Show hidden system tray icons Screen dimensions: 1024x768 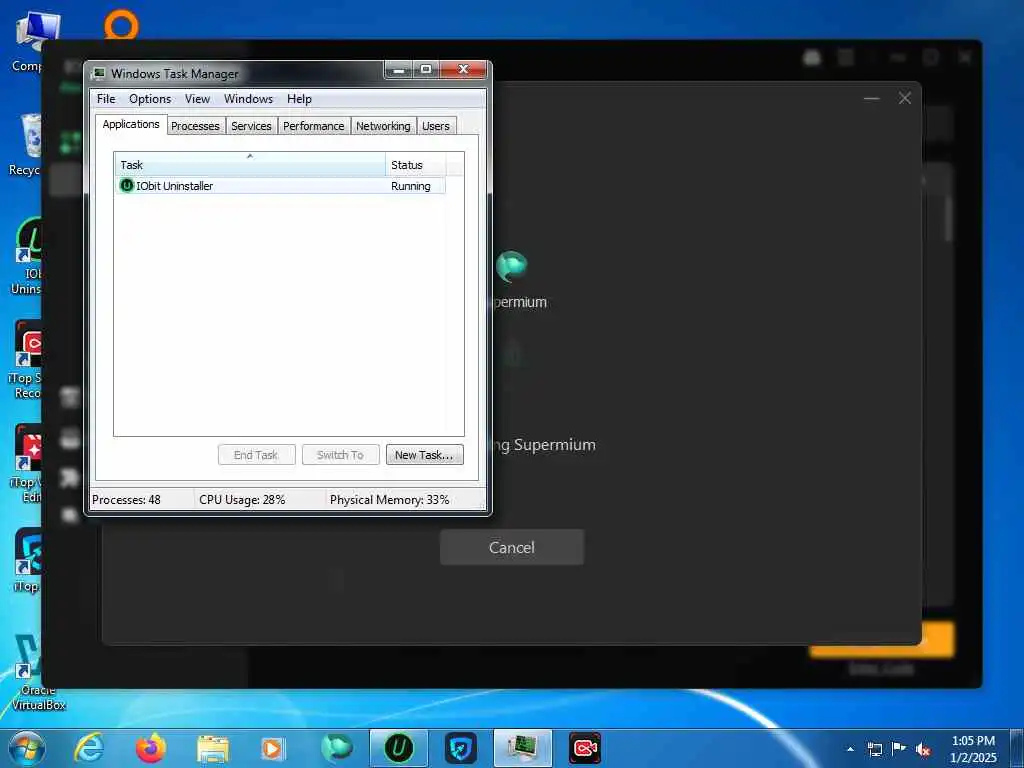(850, 749)
